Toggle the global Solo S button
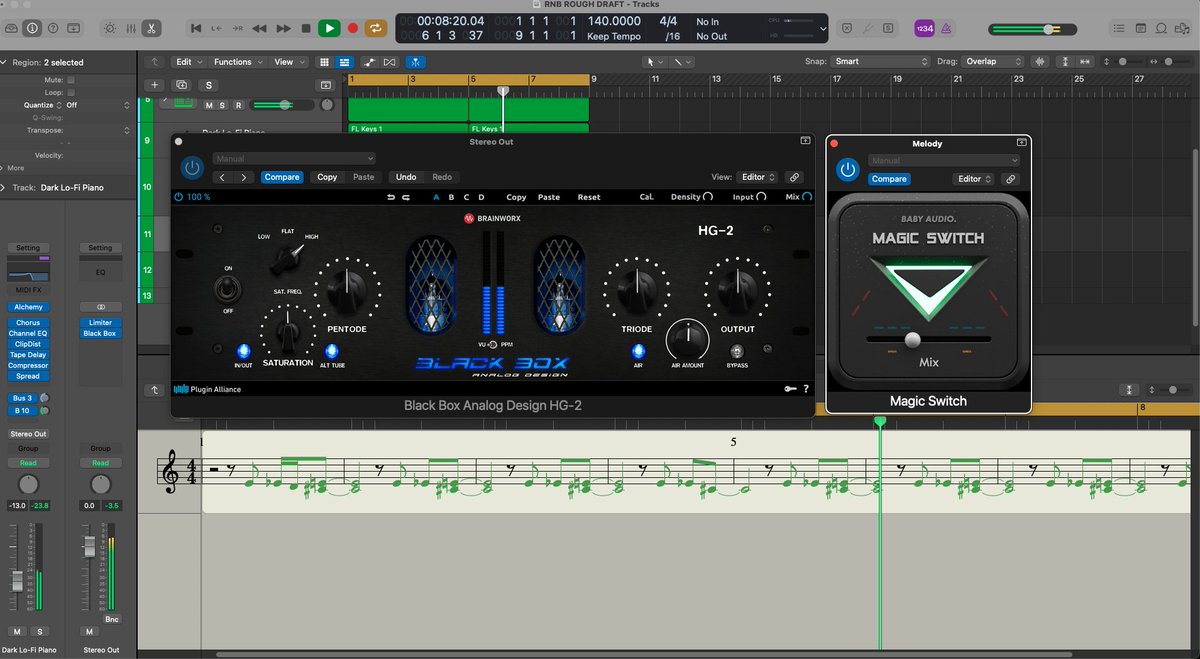Screen dimensions: 1200x659 (208, 85)
